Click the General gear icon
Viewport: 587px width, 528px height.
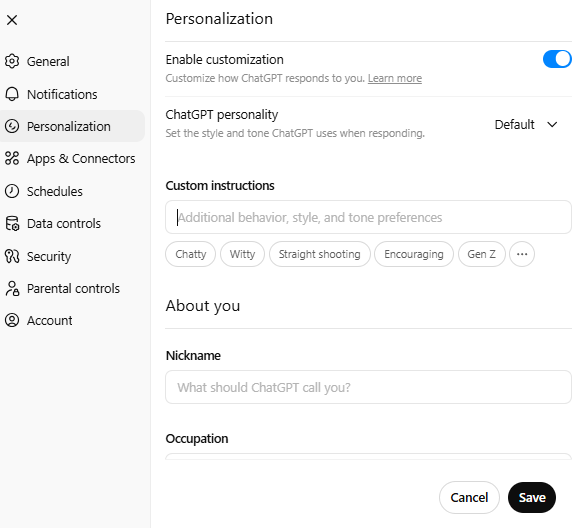(x=12, y=61)
